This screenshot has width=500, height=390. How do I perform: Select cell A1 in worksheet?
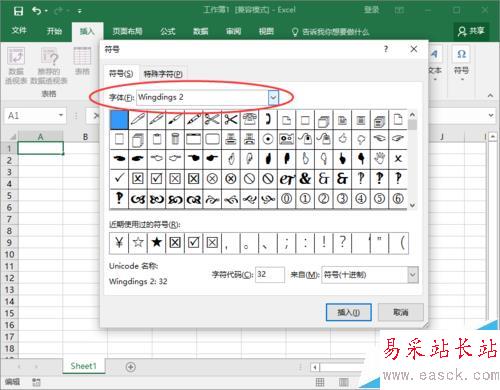click(x=40, y=148)
